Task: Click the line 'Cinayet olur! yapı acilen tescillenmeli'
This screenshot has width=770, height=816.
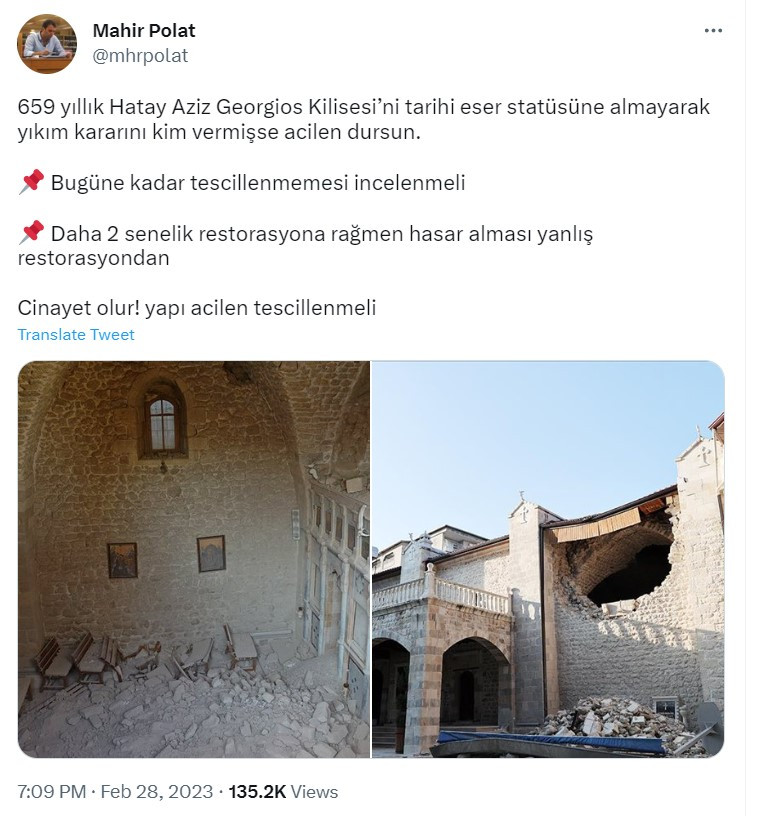Action: [197, 308]
